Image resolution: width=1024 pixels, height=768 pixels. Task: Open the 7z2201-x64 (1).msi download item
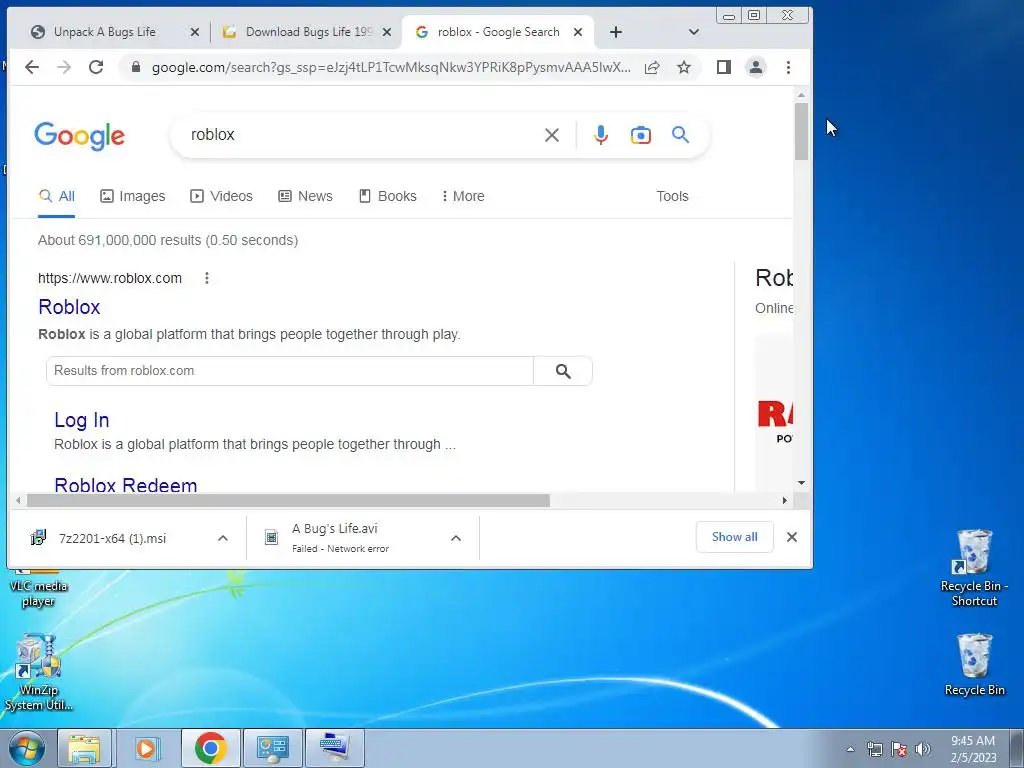click(x=112, y=538)
